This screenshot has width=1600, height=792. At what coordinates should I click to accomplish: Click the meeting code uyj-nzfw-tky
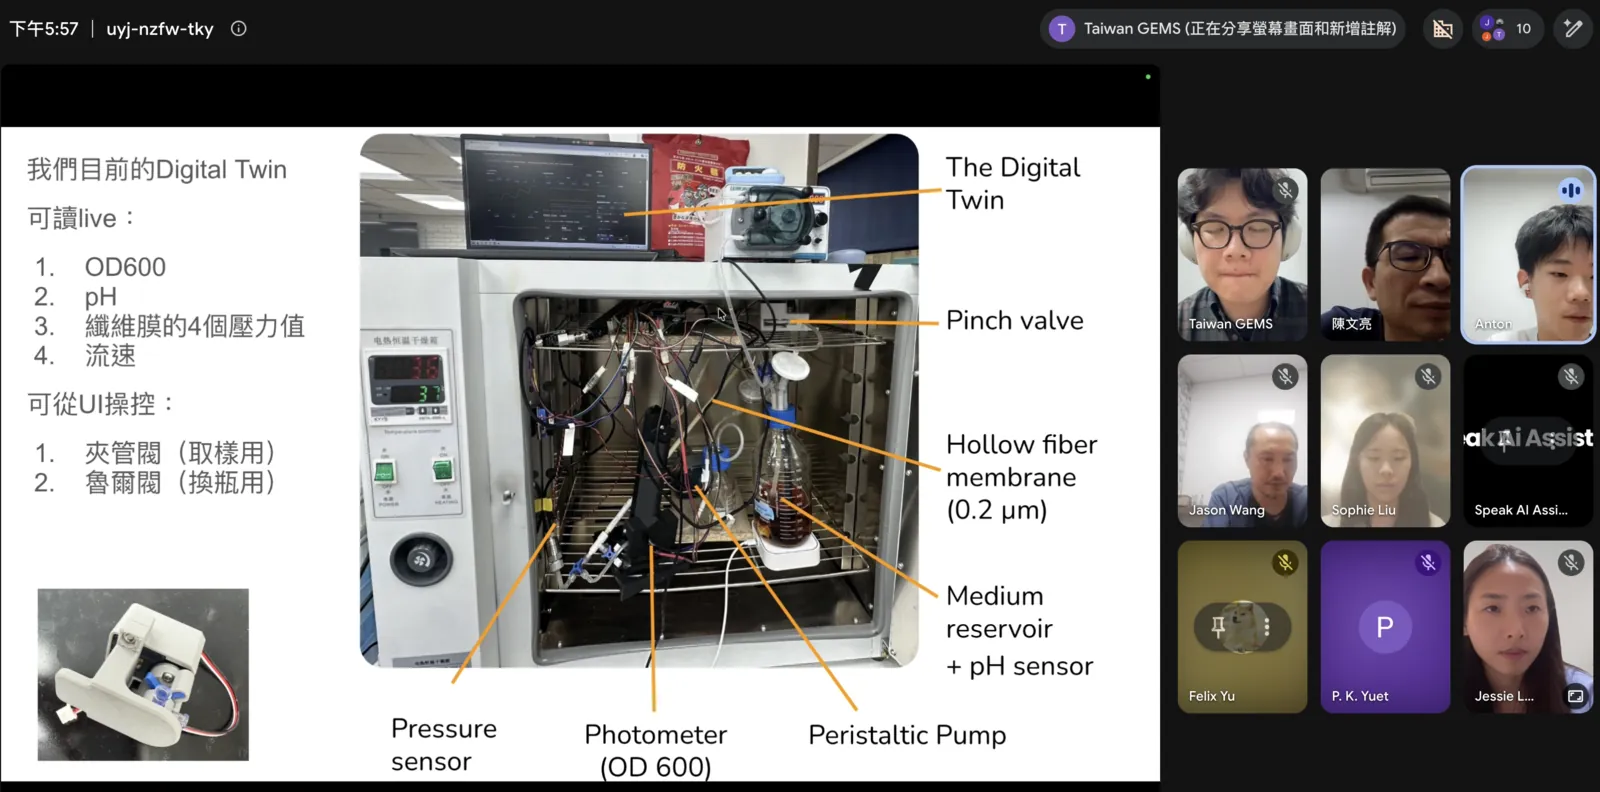coord(160,29)
